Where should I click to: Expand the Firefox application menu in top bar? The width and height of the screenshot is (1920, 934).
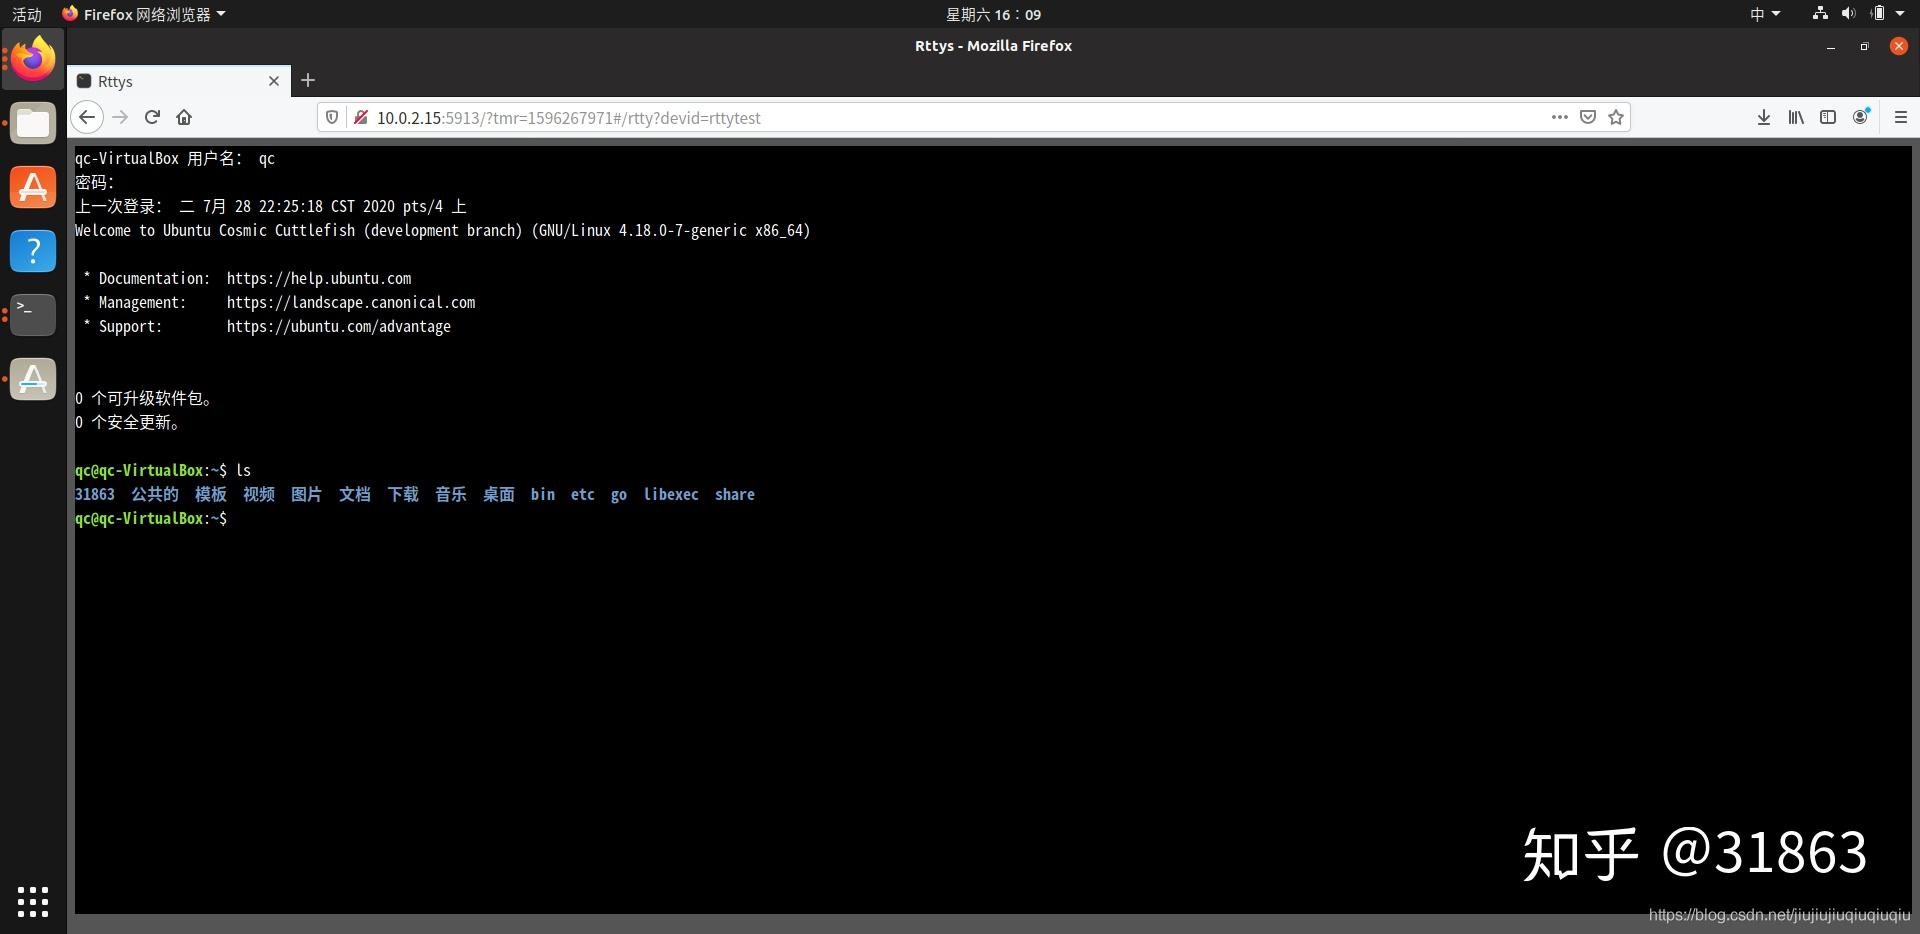[x=144, y=14]
